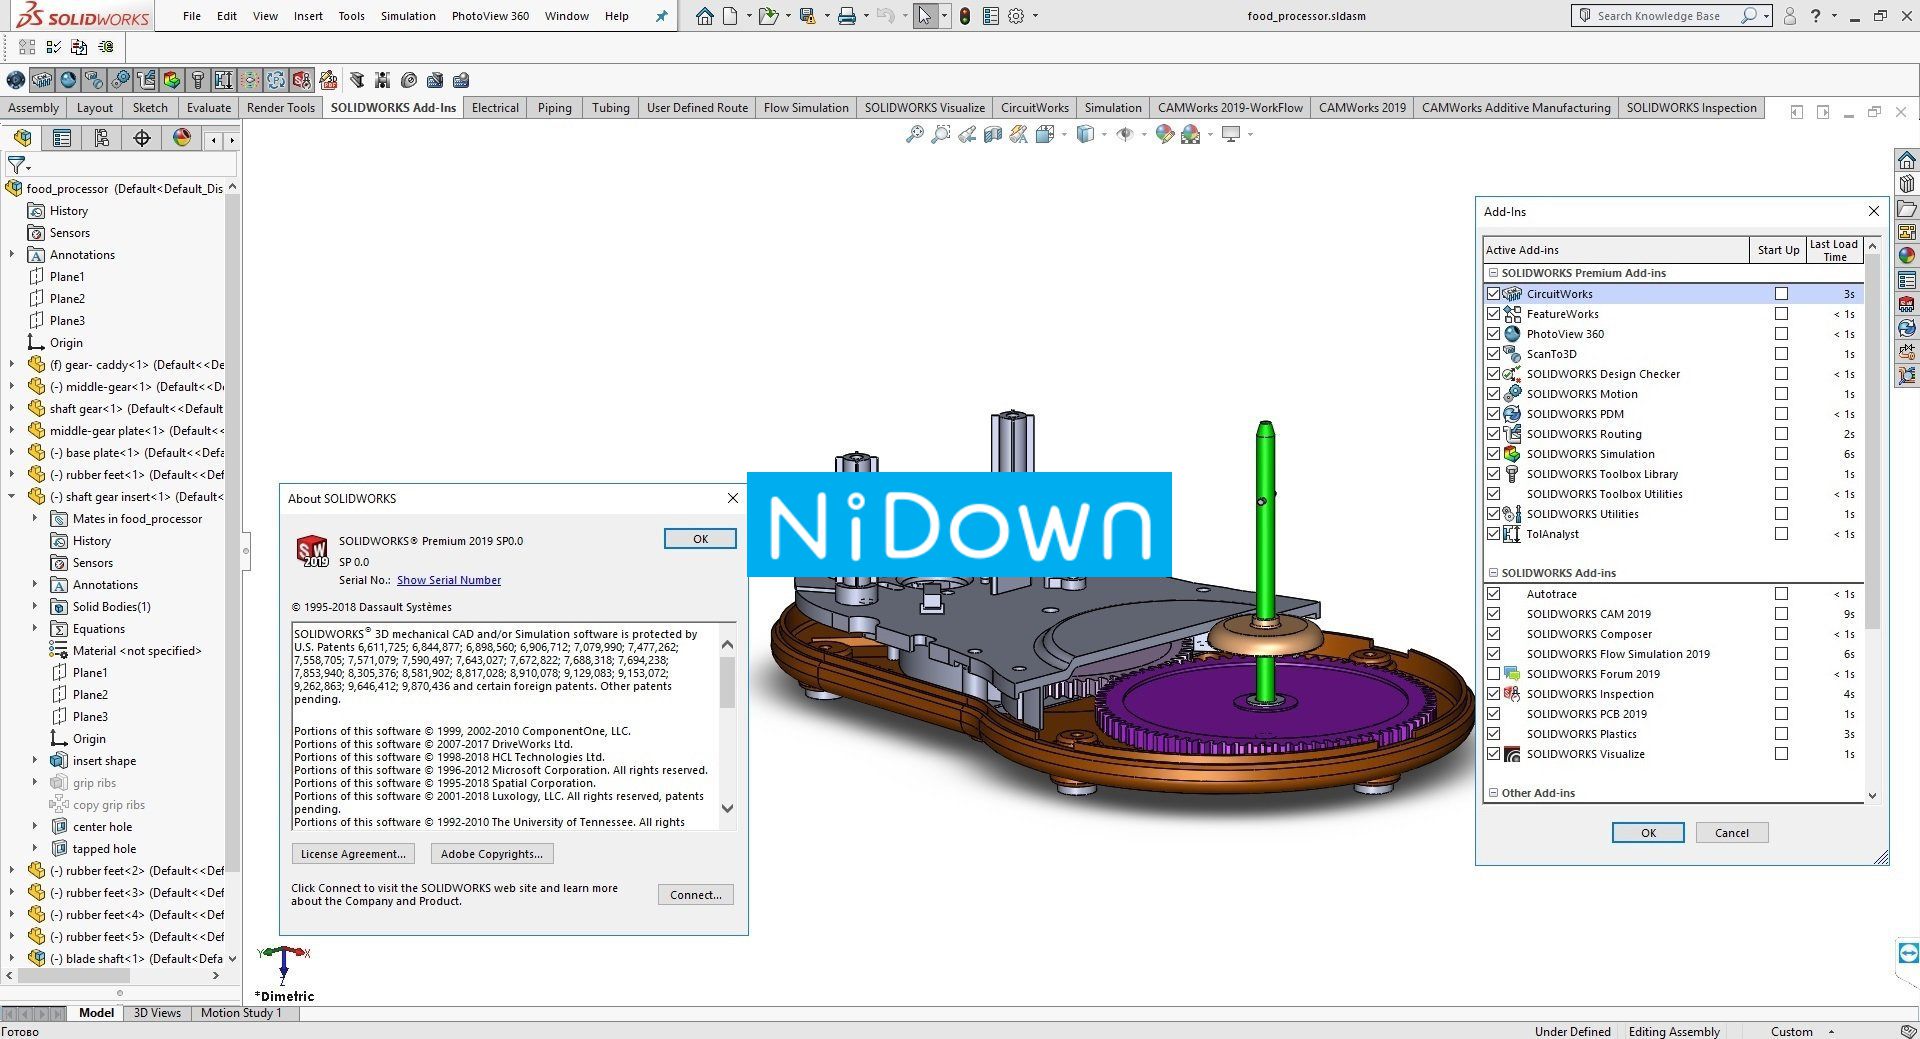
Task: Switch to the Flow Simulation tab
Action: [806, 108]
